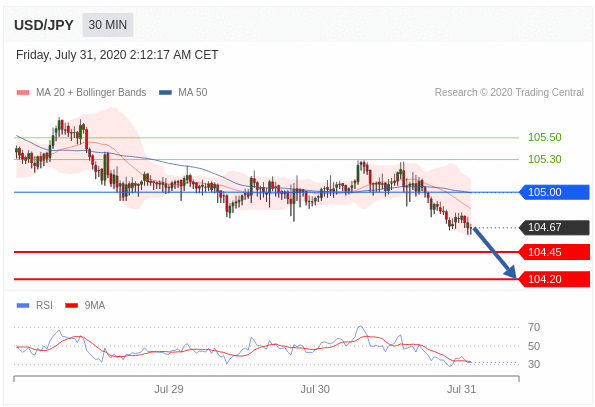The image size is (595, 407).
Task: Click the Jul 31 date axis label
Action: [x=461, y=389]
